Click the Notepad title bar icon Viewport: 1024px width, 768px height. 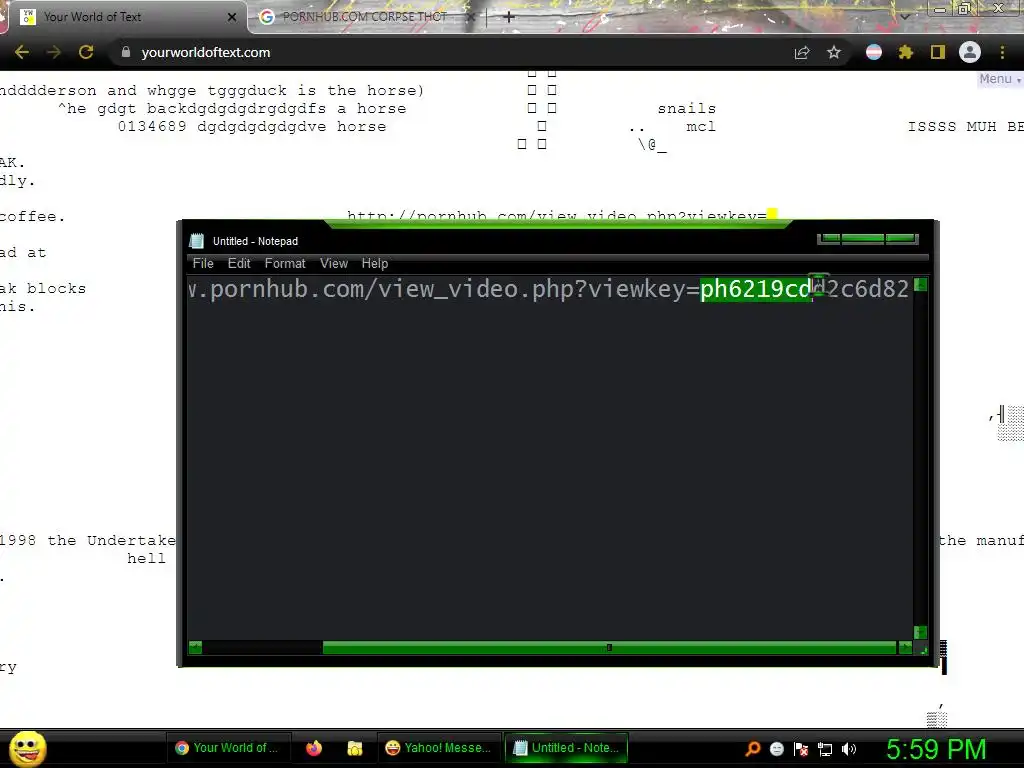pyautogui.click(x=197, y=241)
